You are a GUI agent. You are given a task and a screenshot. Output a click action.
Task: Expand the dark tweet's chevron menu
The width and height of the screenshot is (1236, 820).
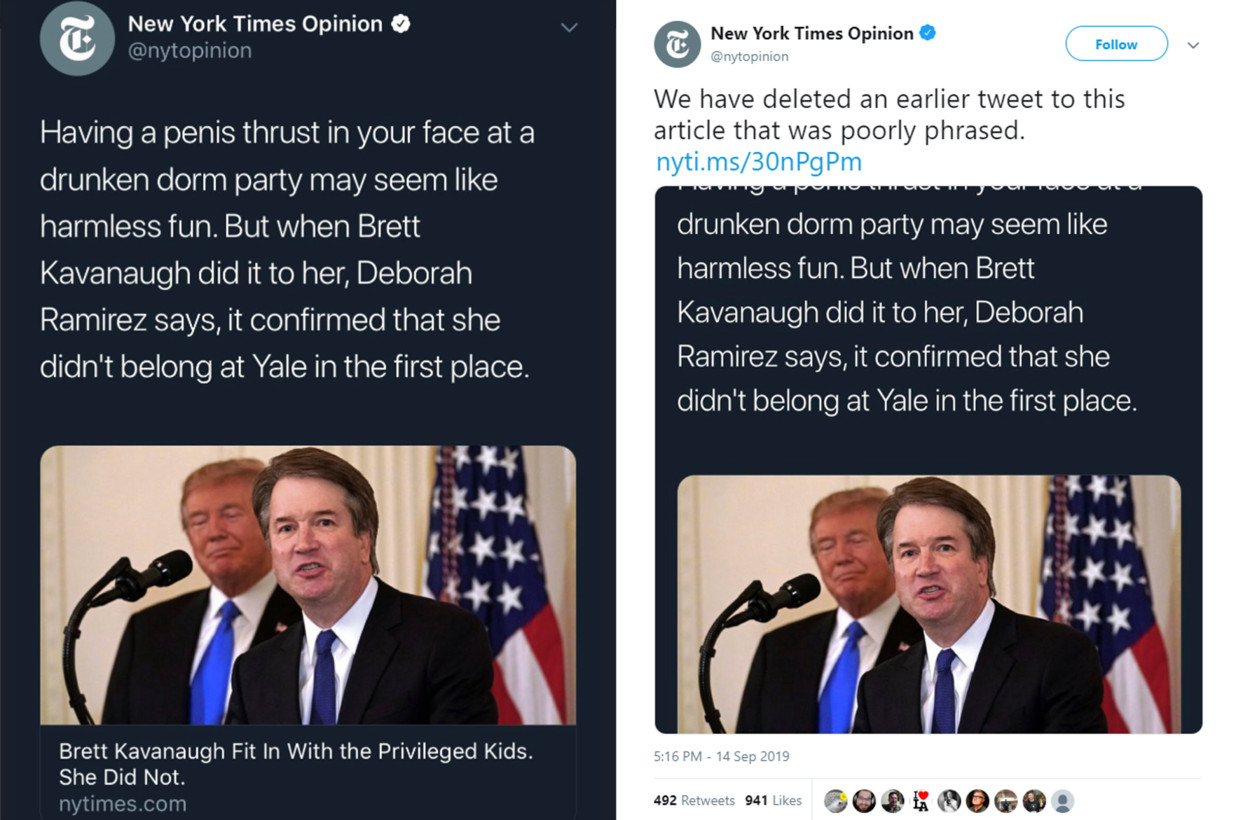(569, 27)
